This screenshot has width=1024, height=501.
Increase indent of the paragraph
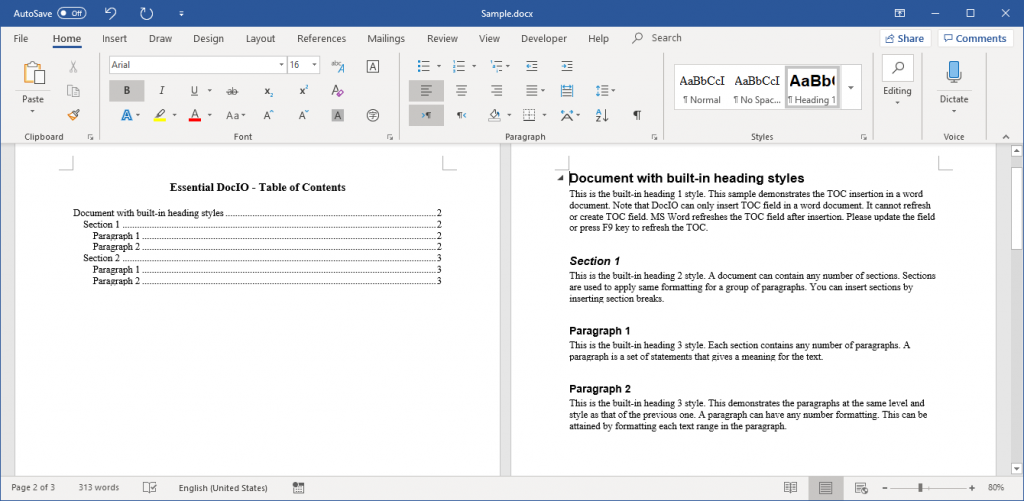[567, 66]
